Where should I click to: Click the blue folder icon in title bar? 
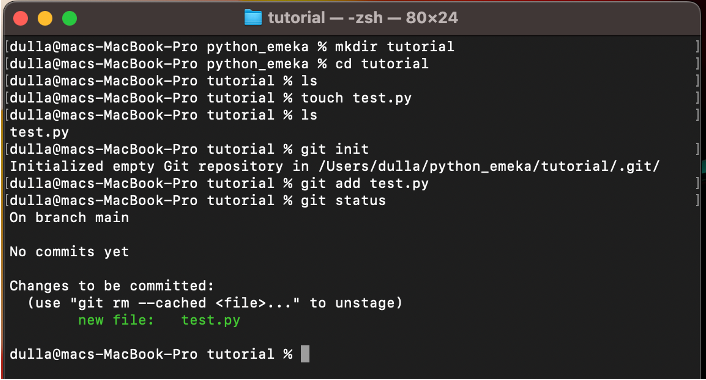pos(253,18)
